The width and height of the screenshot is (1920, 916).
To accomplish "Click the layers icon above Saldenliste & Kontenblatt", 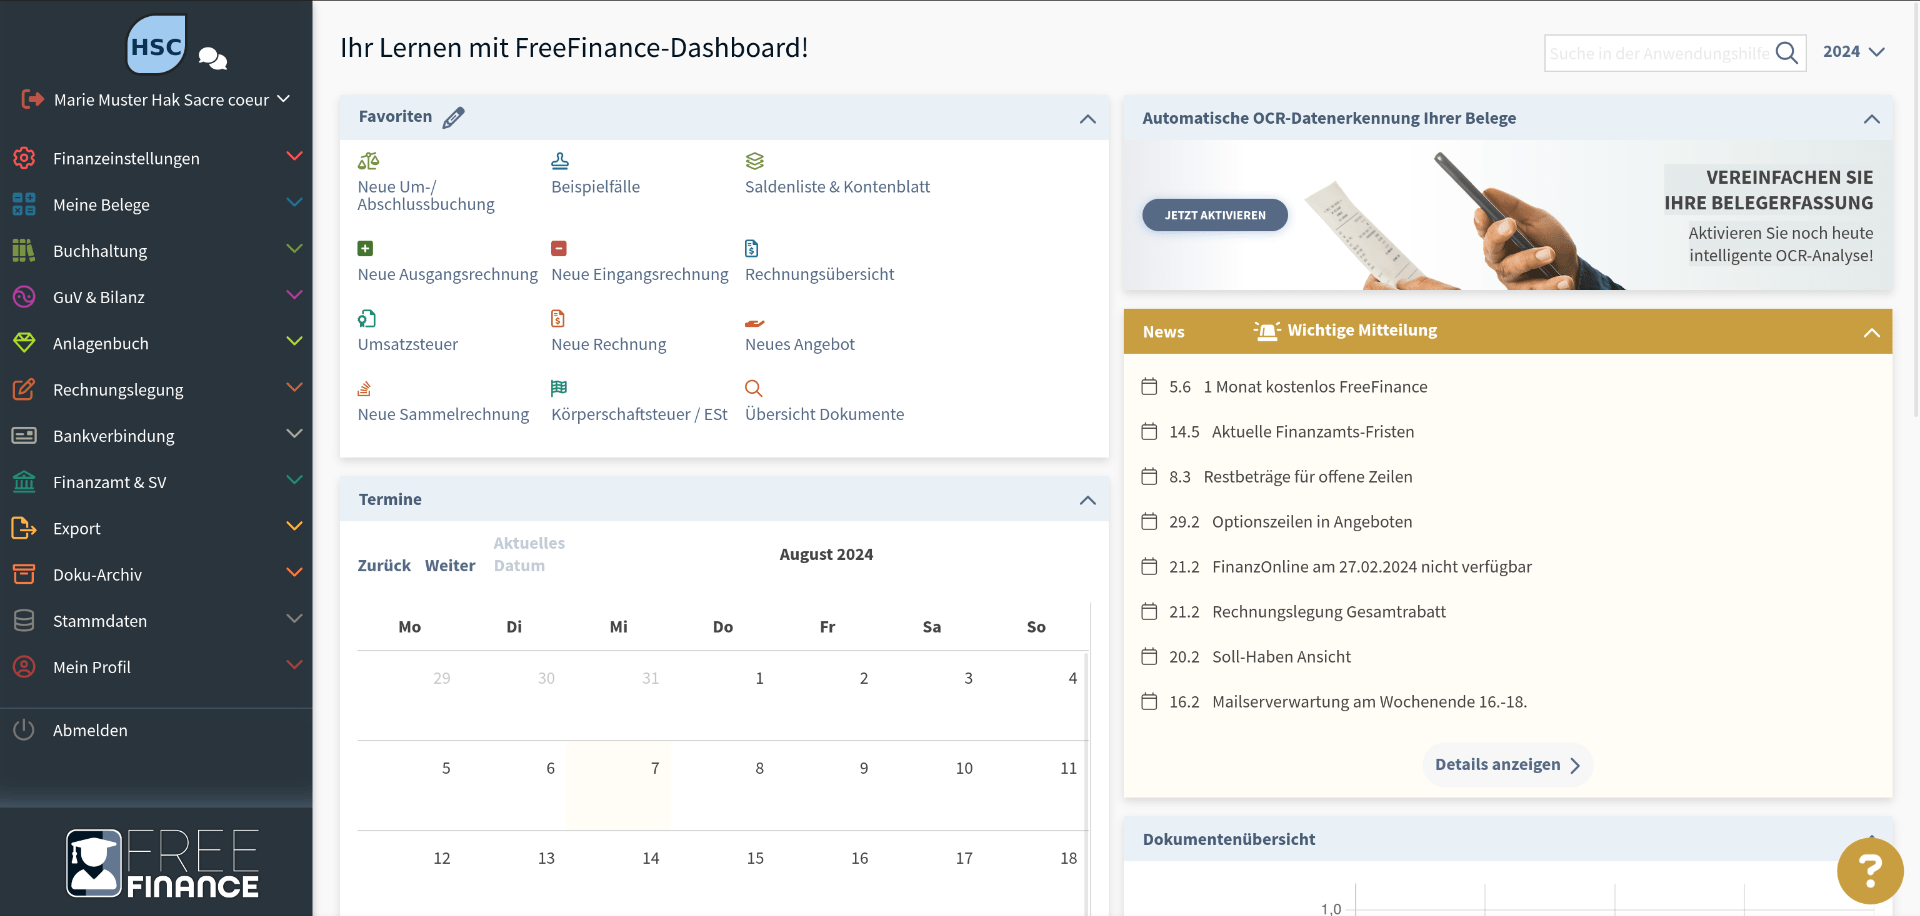I will 754,161.
